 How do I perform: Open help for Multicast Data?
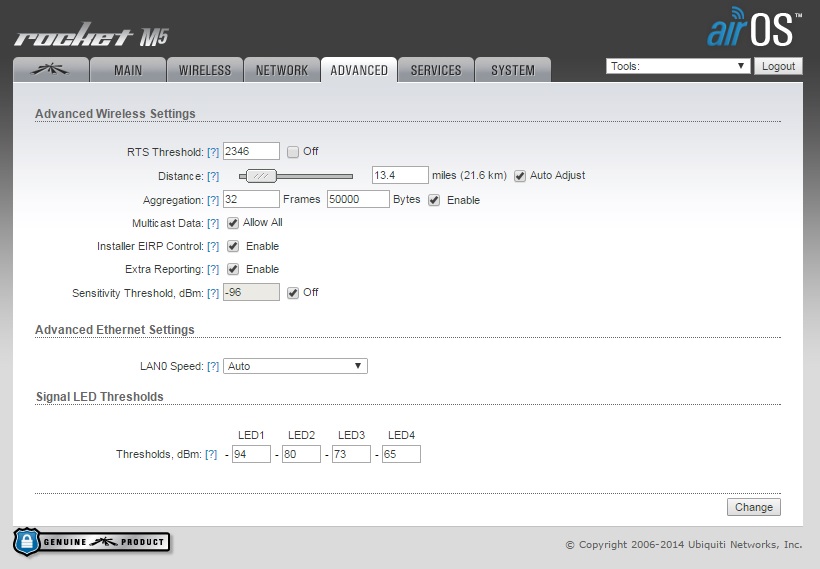213,223
